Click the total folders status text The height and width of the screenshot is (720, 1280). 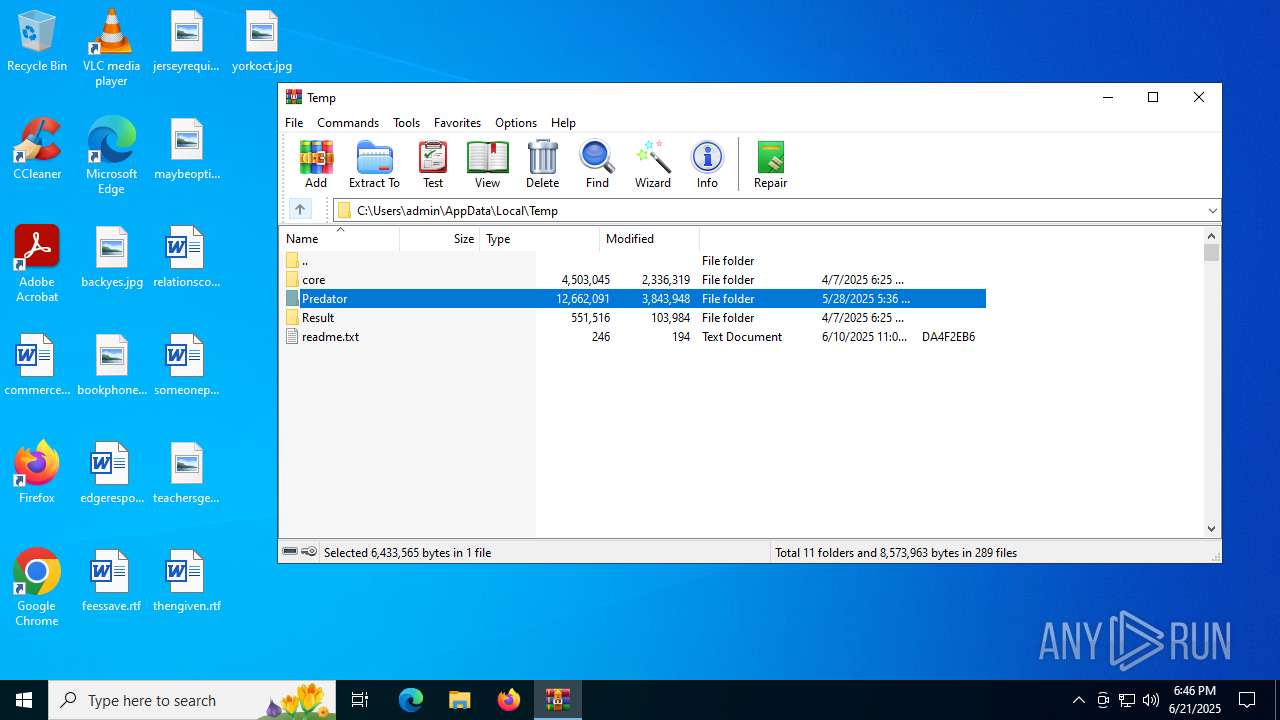896,553
